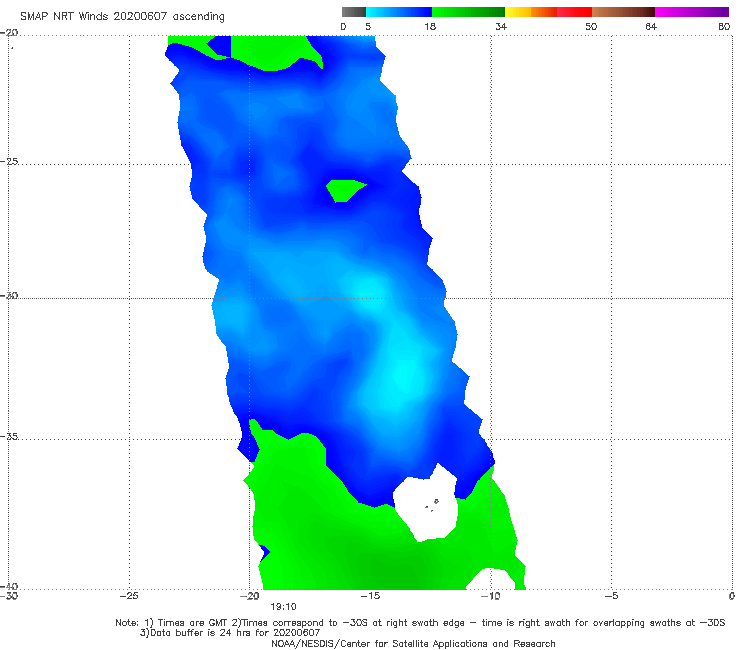Select the brown 50–64 color bar segment
740x650 pixels.
pyautogui.click(x=623, y=12)
